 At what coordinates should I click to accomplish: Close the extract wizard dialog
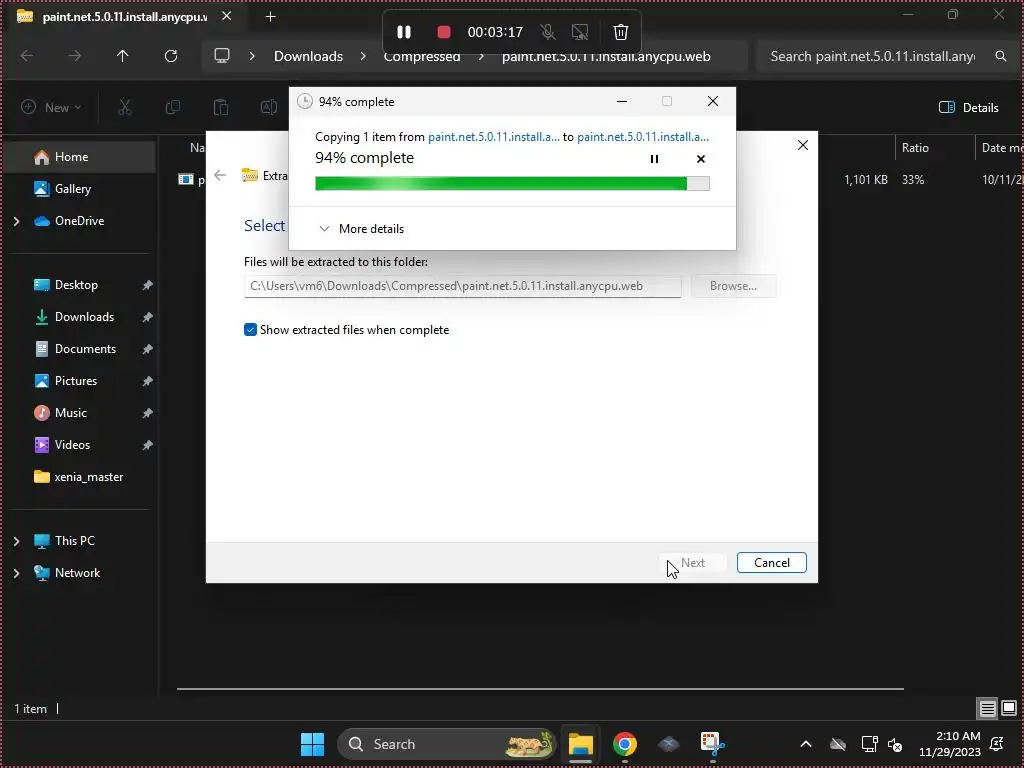(803, 145)
